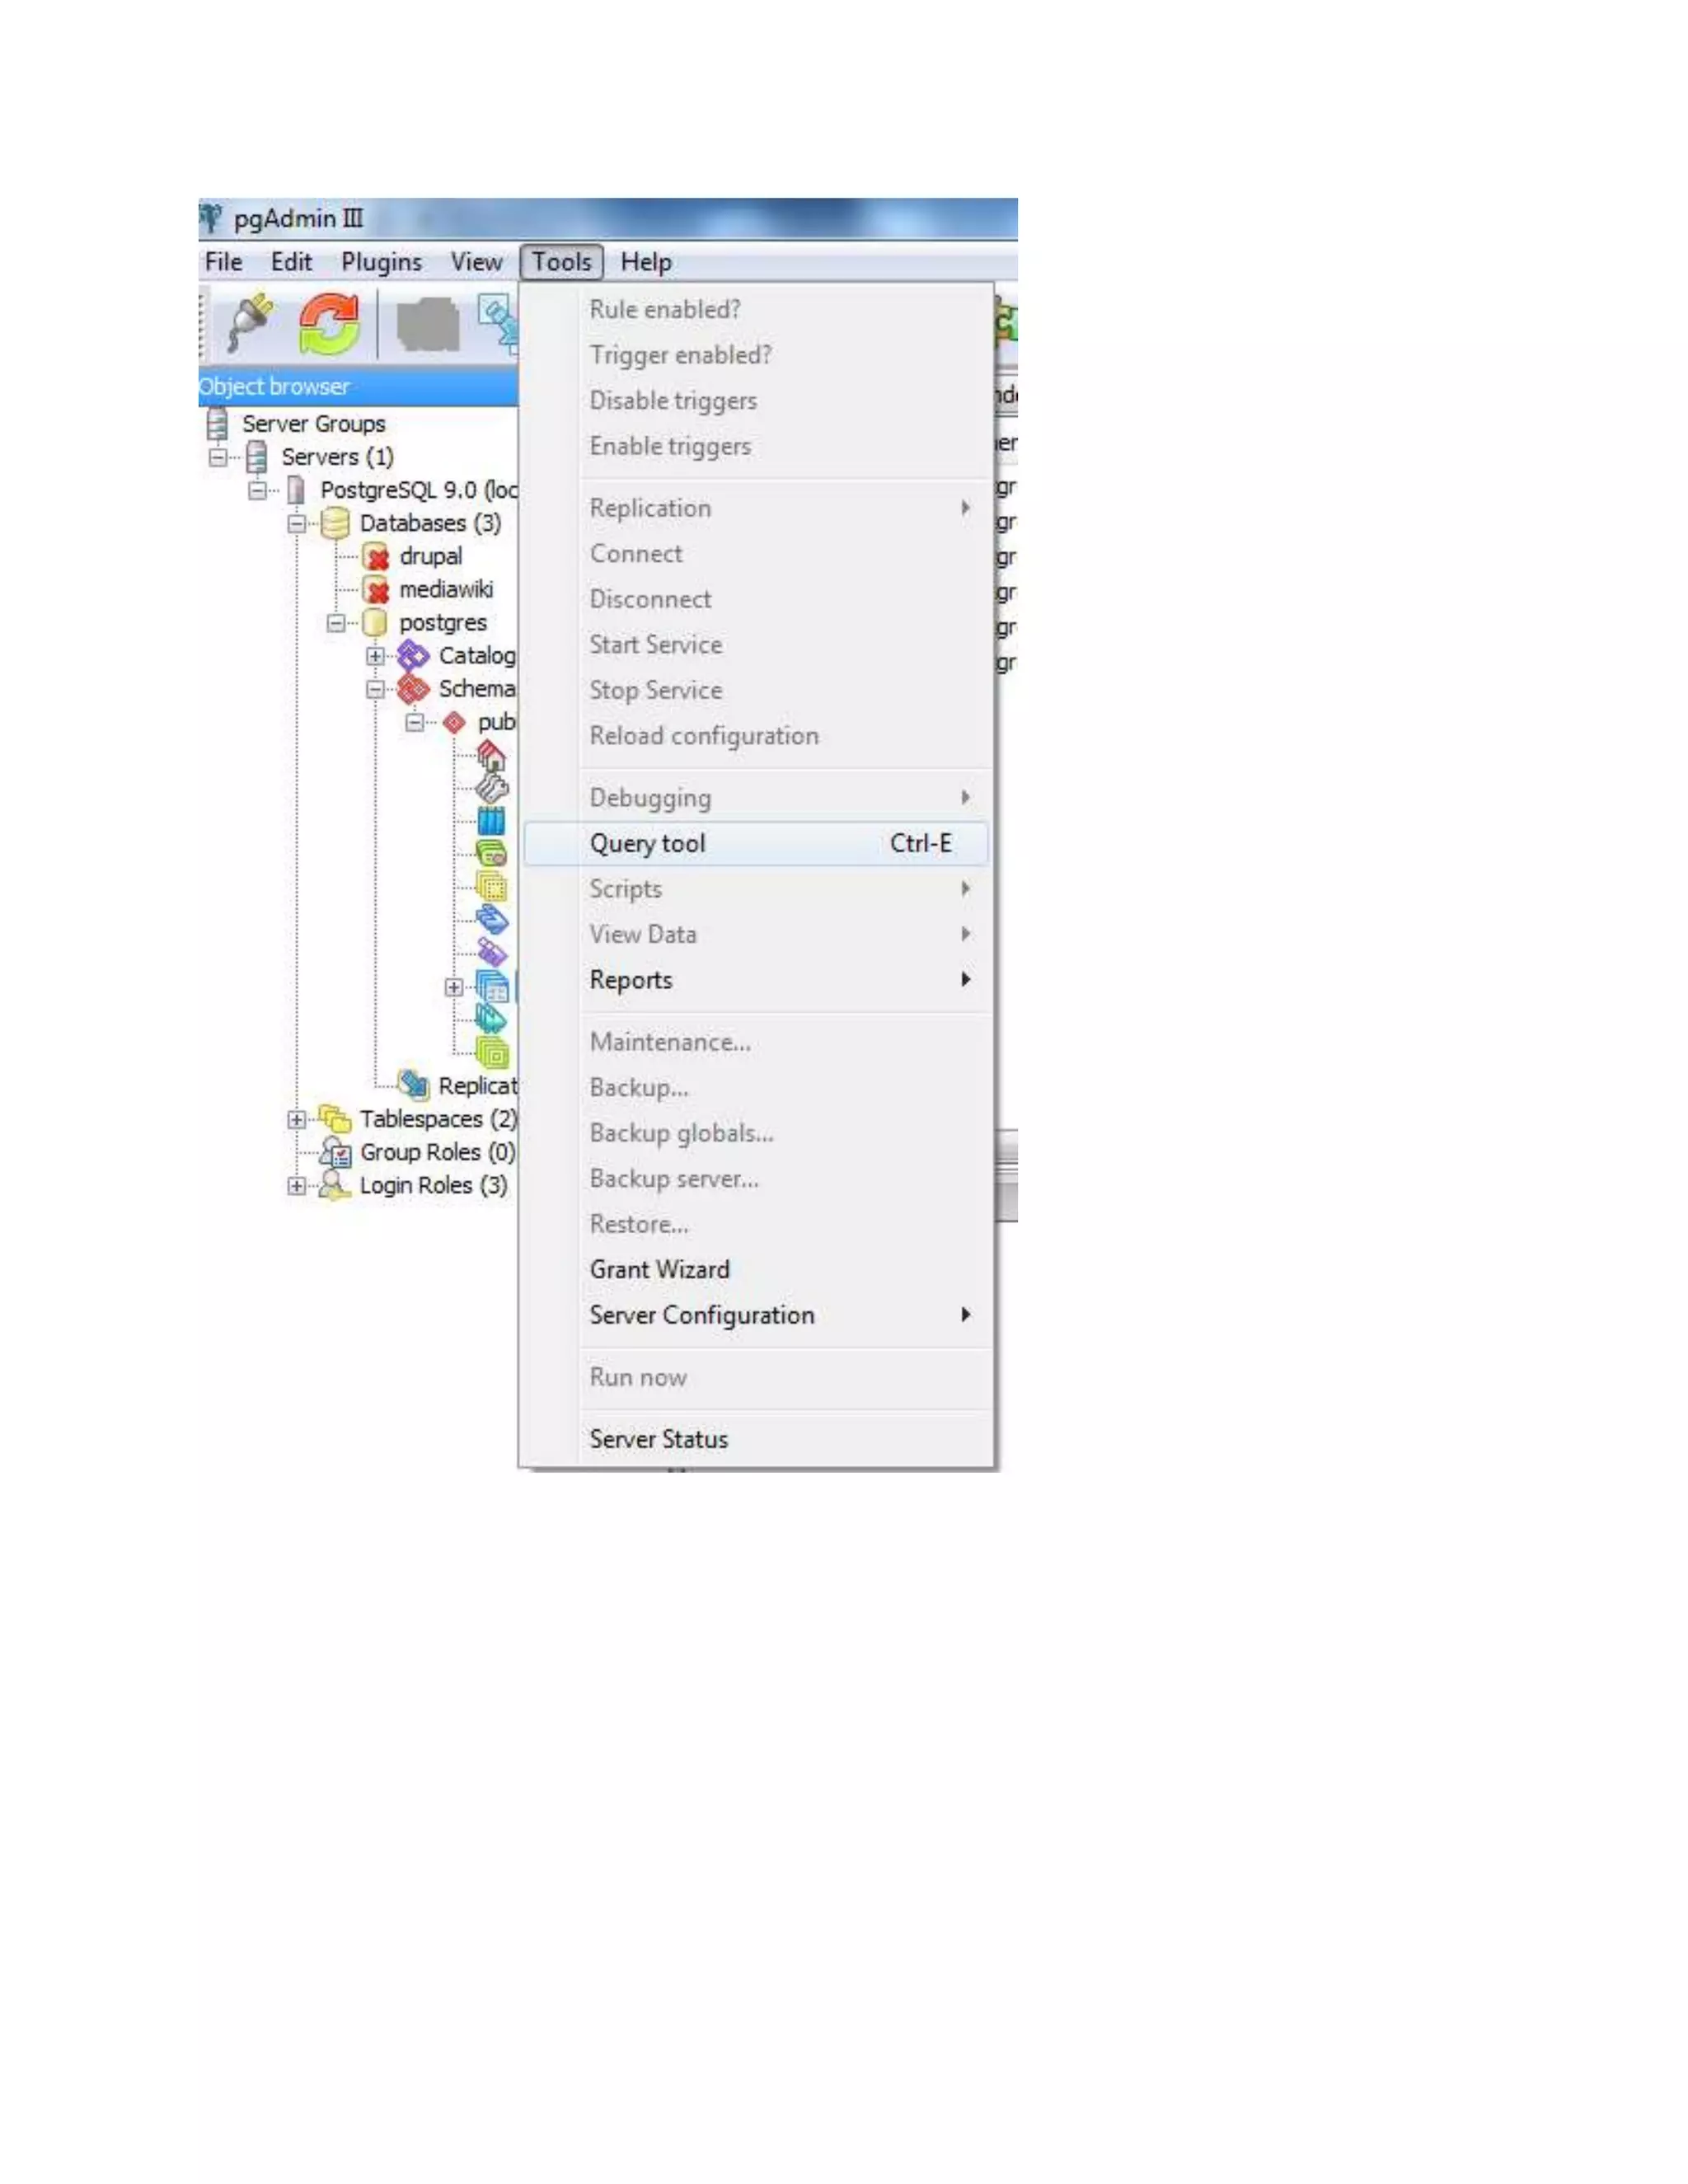Expand the Catalogs node

point(375,656)
